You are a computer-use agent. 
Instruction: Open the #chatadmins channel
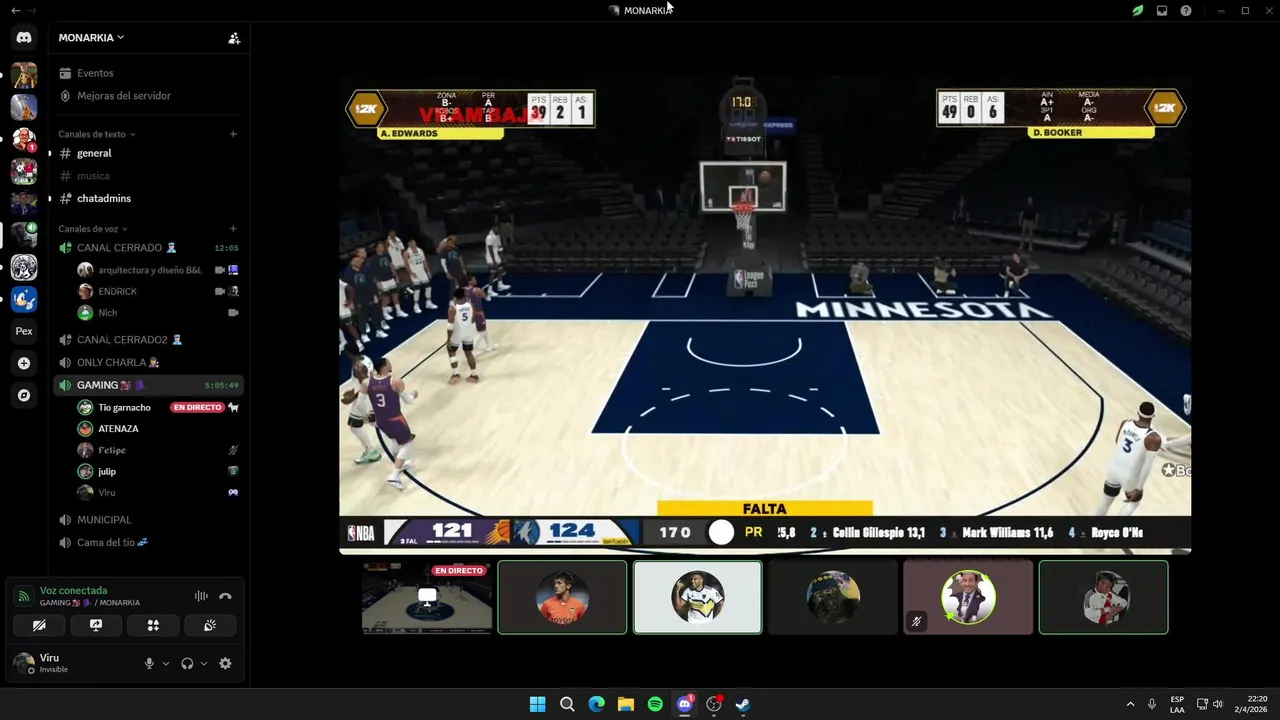click(x=148, y=198)
